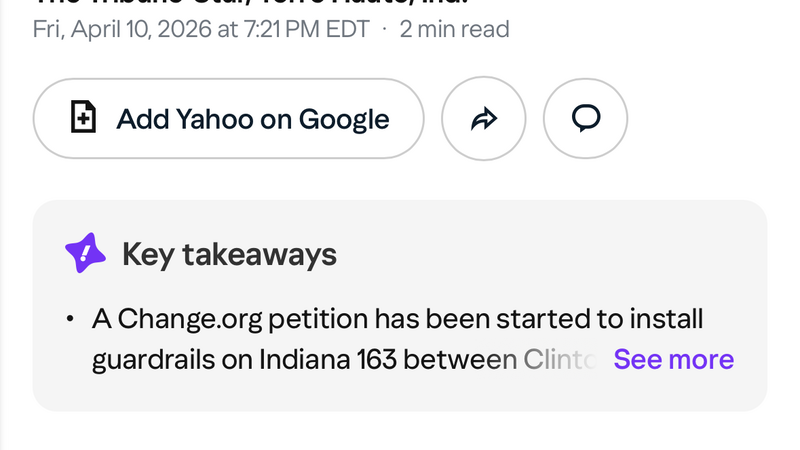
Task: Click the Key takeaways heading
Action: tap(229, 255)
